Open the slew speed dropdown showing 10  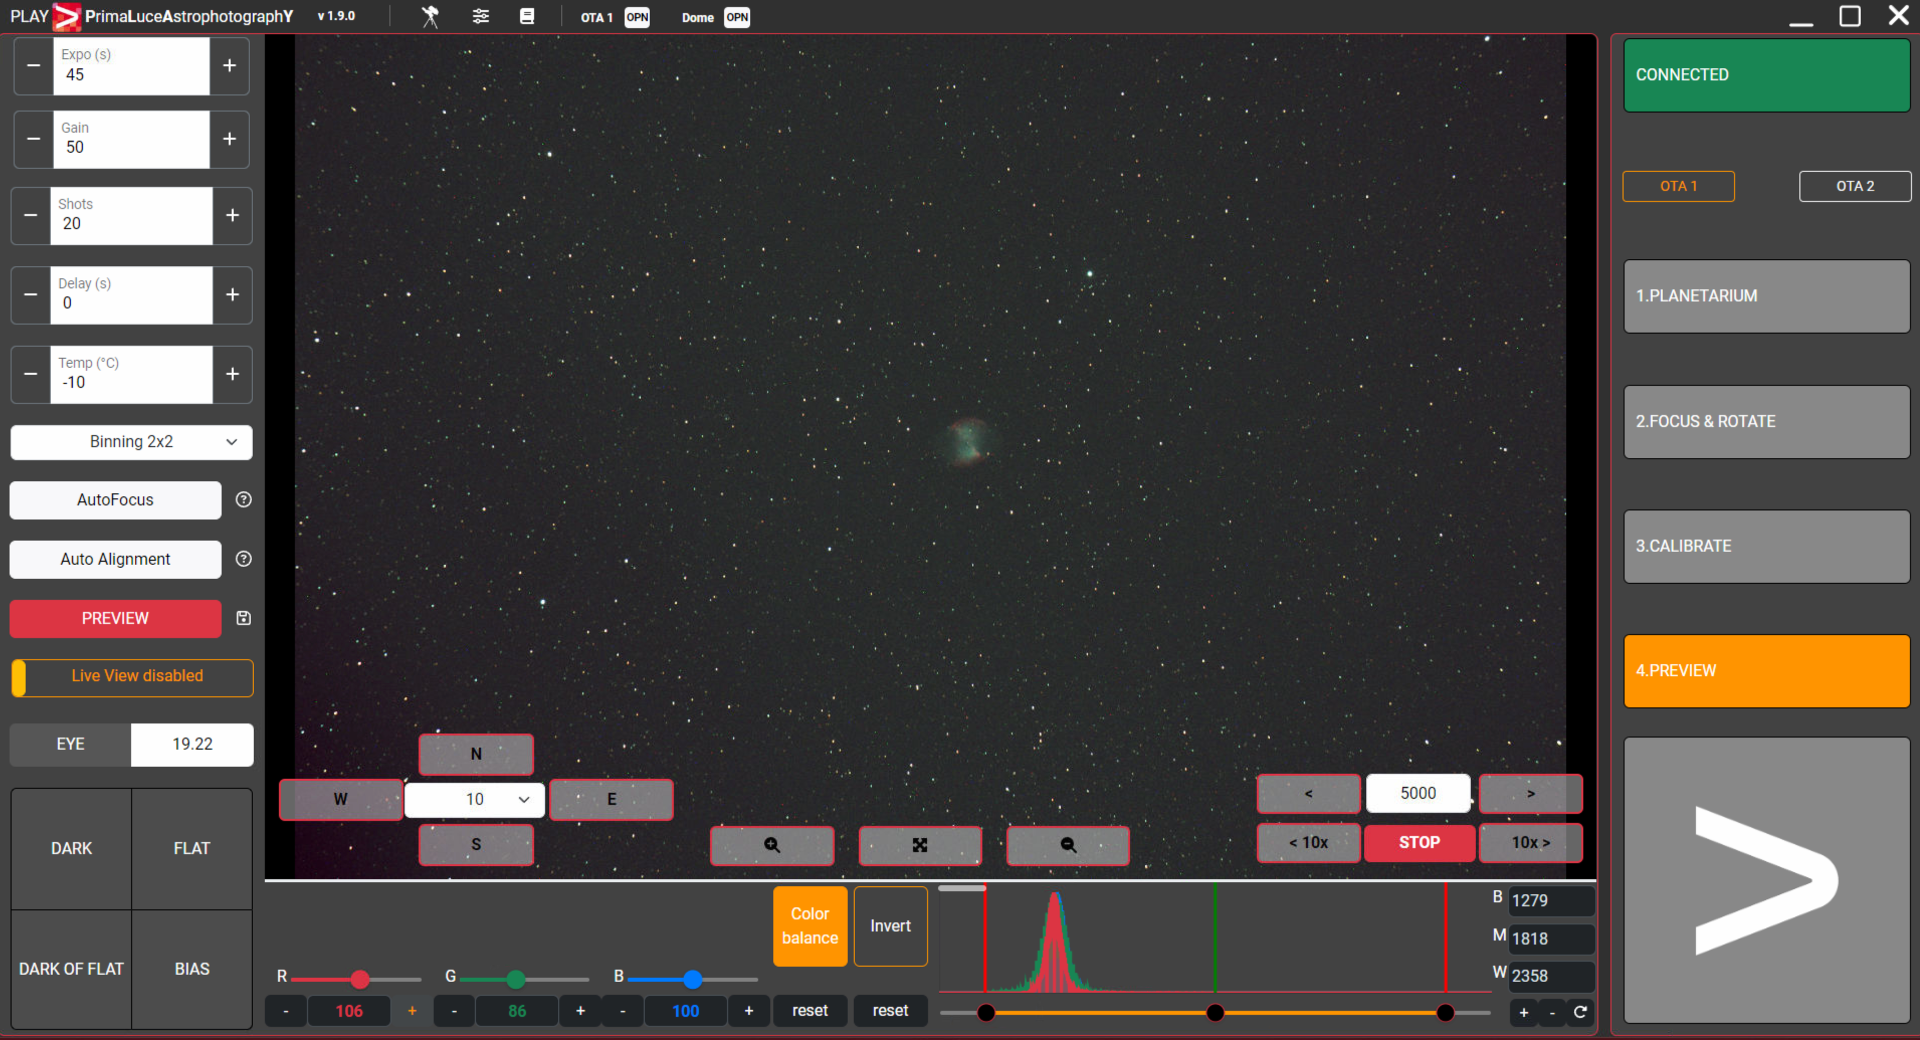[x=475, y=799]
